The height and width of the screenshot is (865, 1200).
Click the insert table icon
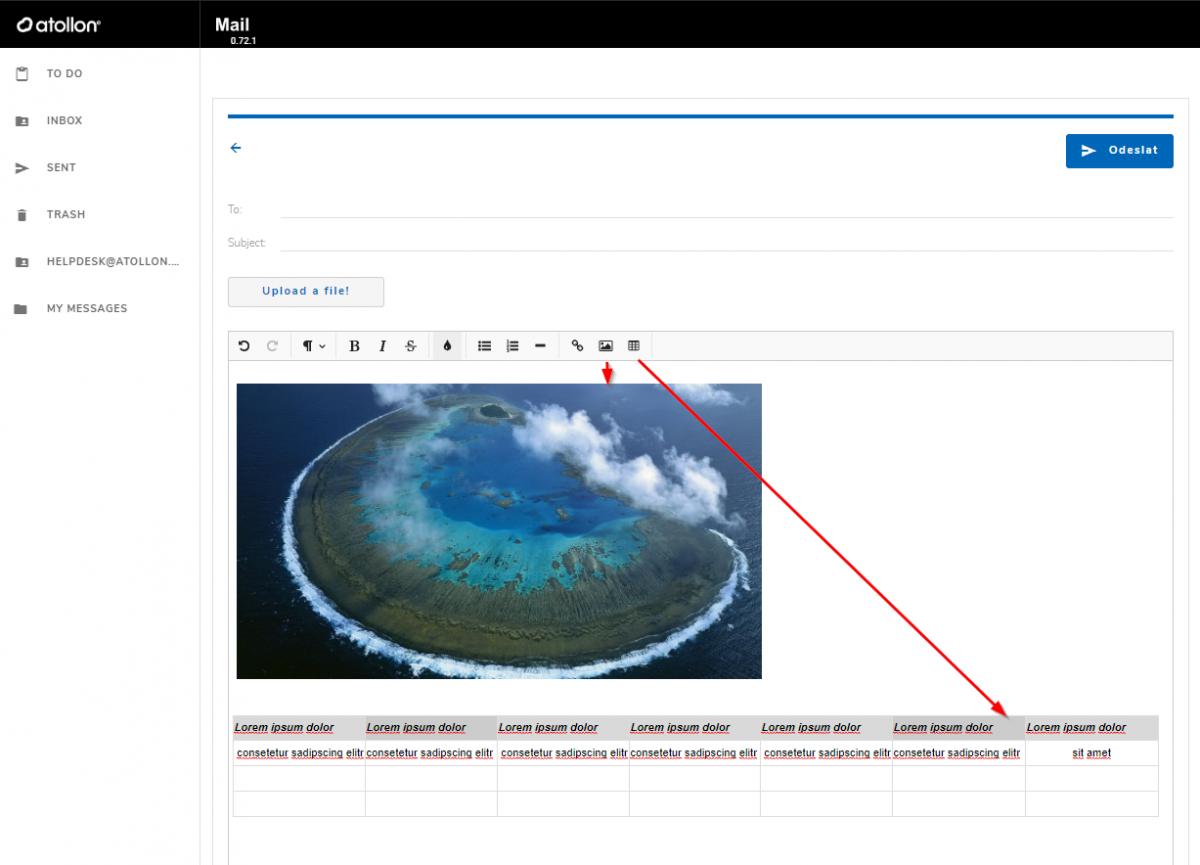pos(634,346)
